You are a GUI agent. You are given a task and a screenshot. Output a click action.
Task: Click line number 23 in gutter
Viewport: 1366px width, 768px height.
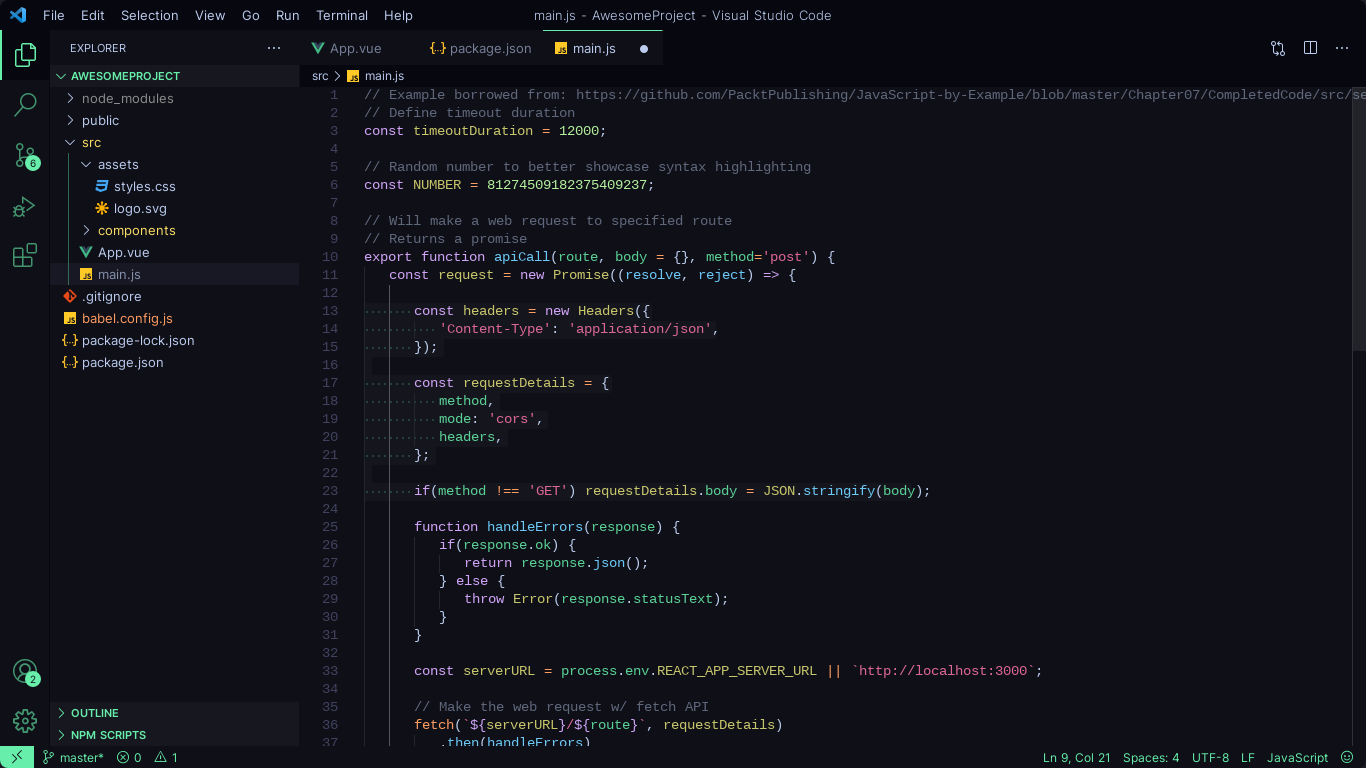point(330,491)
